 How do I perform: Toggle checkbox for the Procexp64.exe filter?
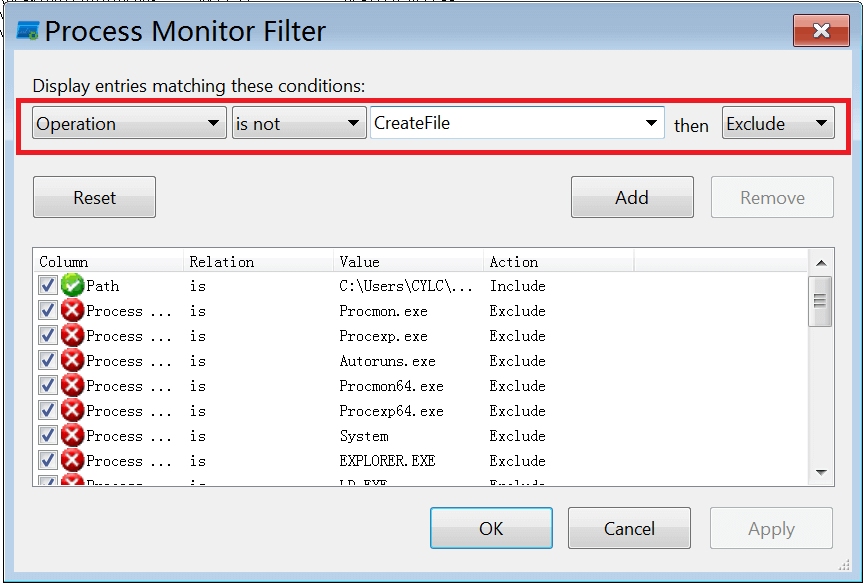(x=48, y=411)
